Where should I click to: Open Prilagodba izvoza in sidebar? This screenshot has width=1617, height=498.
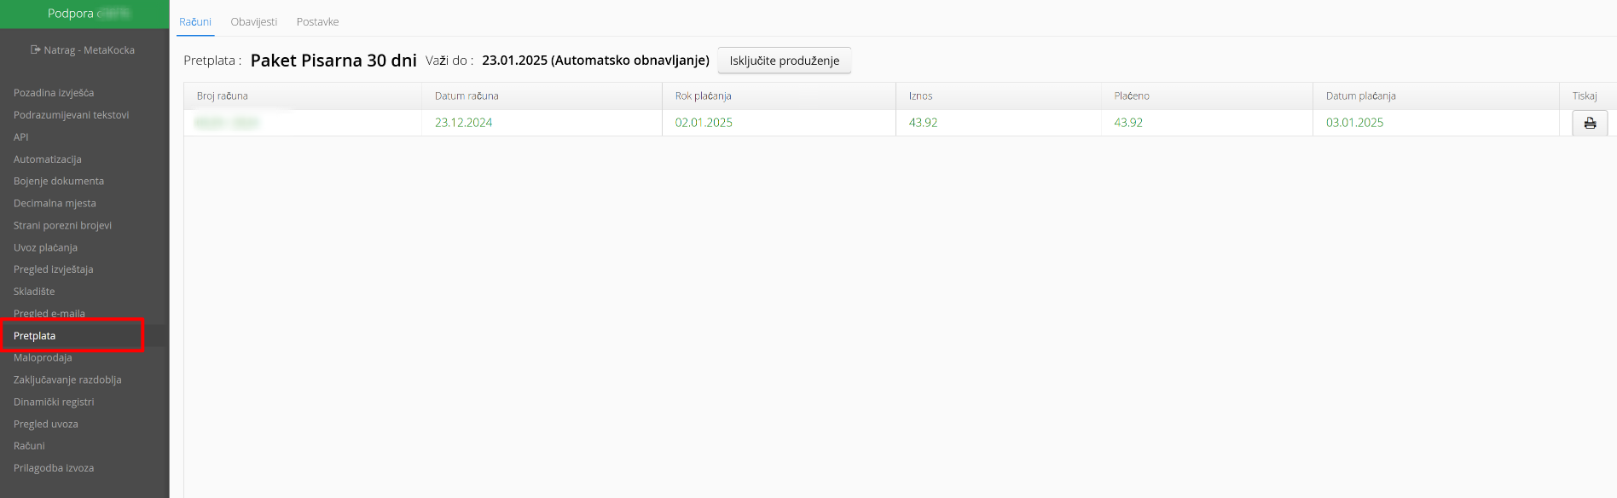(x=54, y=468)
